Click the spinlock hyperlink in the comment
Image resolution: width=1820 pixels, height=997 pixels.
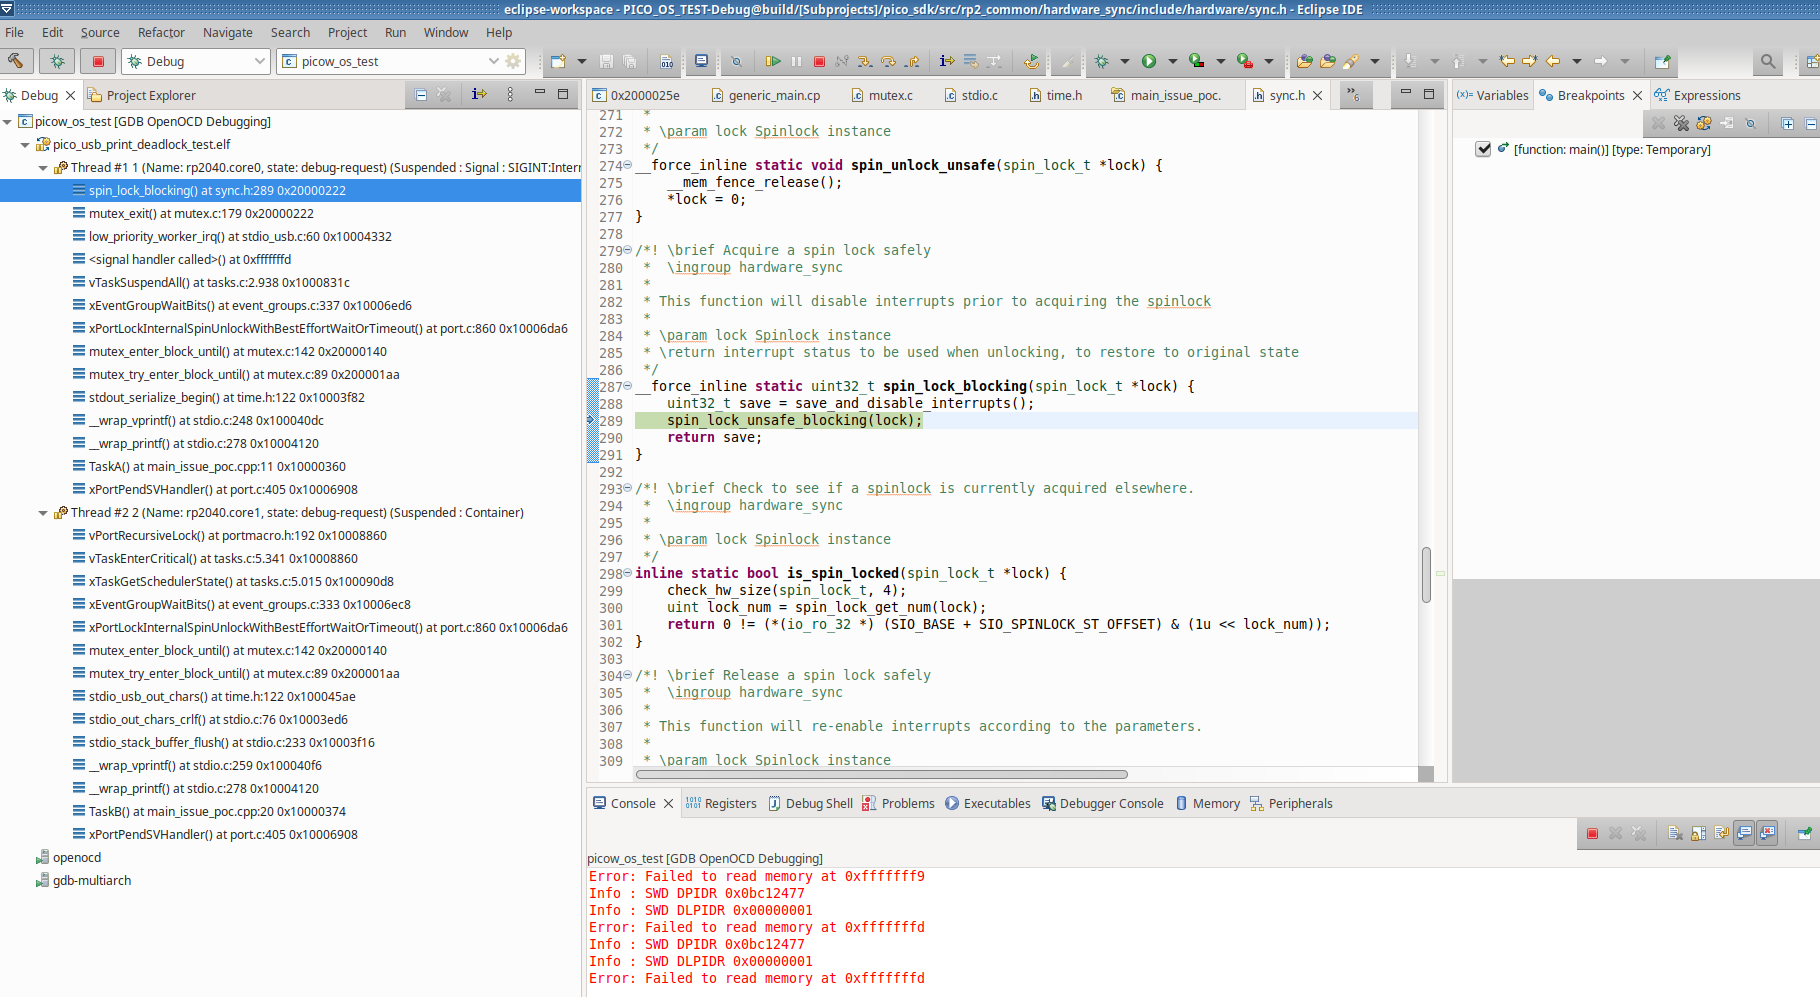coord(1179,301)
